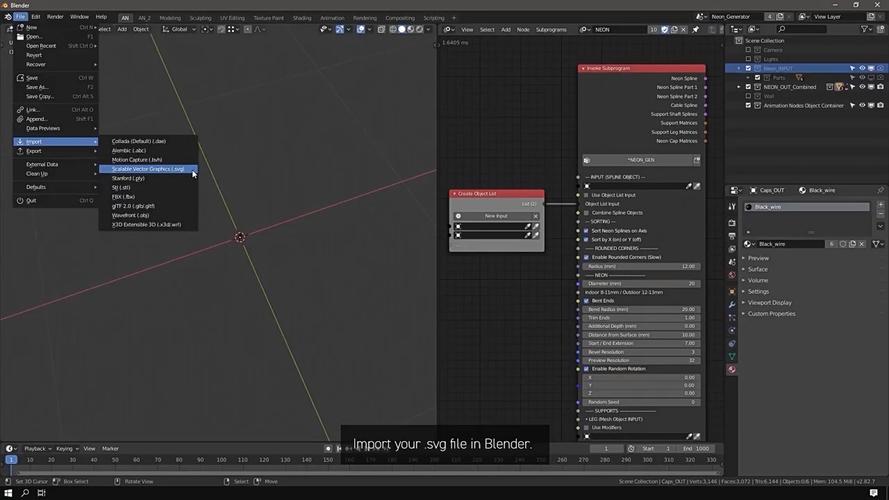Choose Wavefront (.obj) import option
This screenshot has width=889, height=500.
pos(148,215)
